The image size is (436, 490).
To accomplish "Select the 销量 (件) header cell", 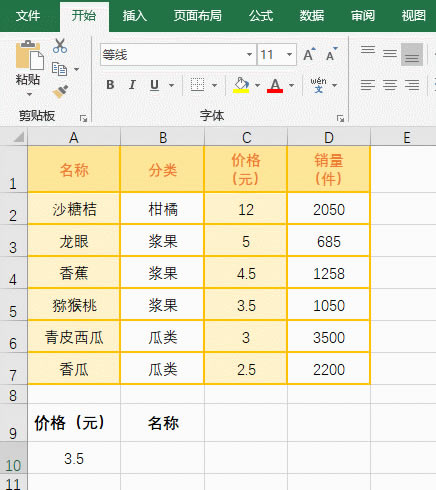I will click(329, 169).
